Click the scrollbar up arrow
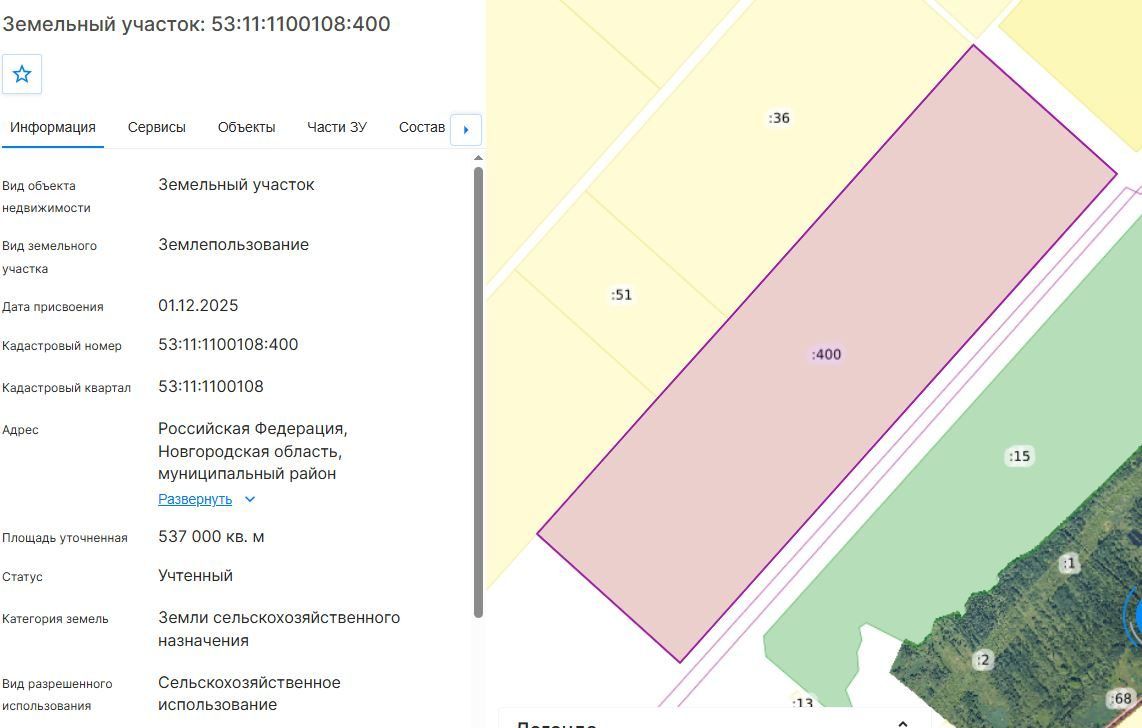This screenshot has height=728, width=1142. (x=479, y=157)
